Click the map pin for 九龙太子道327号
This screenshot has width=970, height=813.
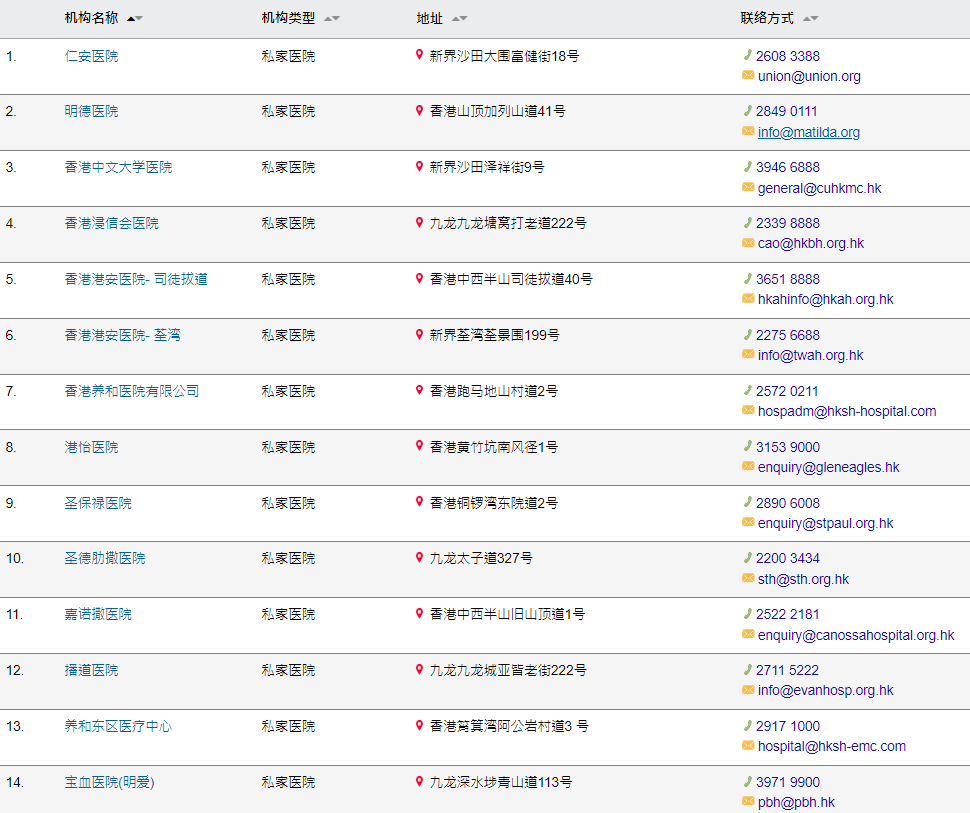(419, 558)
